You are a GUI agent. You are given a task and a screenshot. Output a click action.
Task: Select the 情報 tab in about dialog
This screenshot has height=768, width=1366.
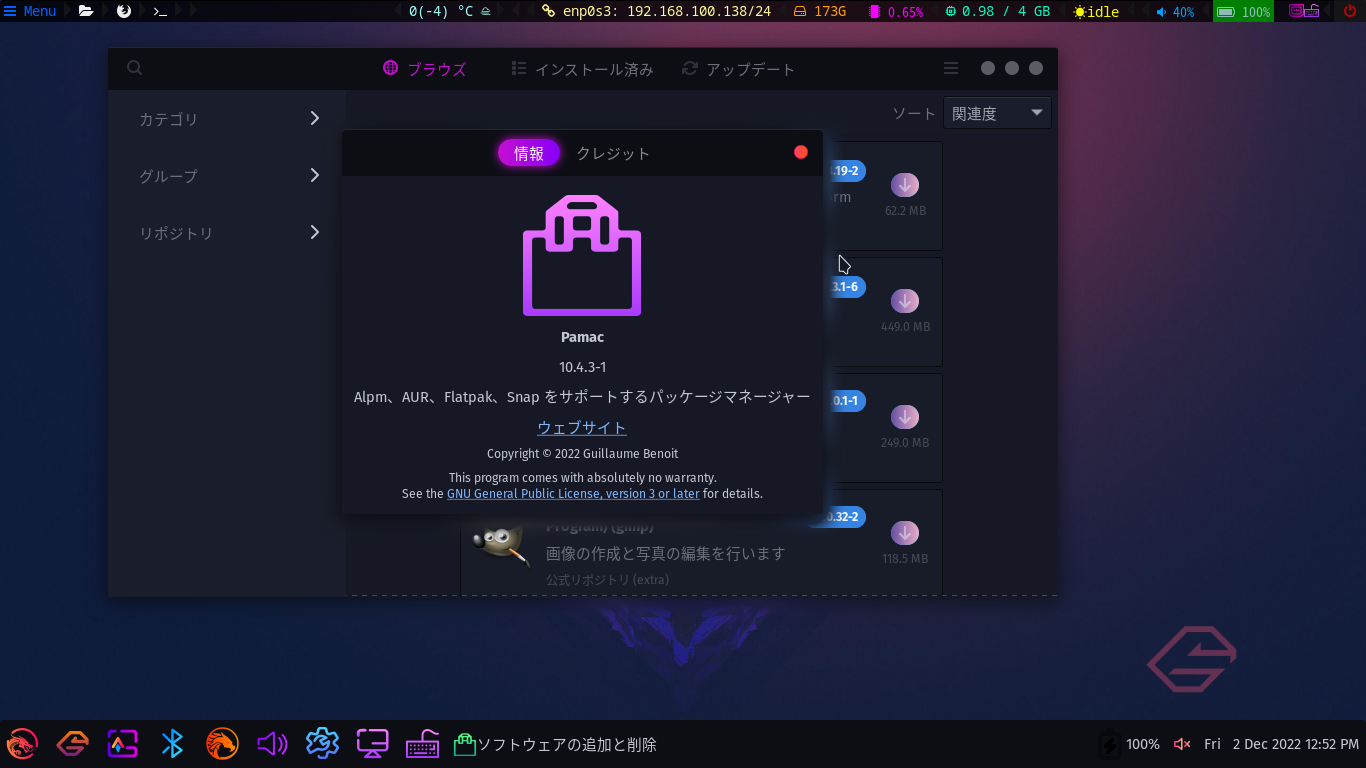pos(529,153)
